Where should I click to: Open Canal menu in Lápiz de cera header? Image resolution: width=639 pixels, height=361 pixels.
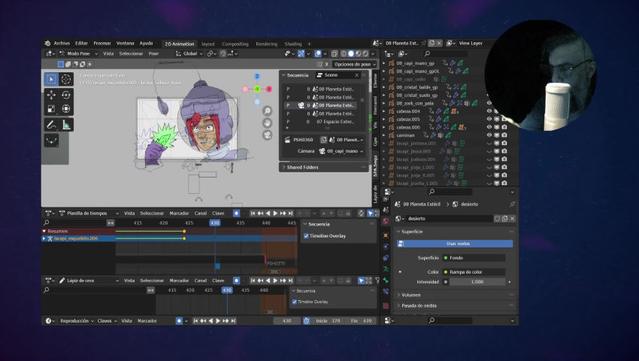click(200, 280)
